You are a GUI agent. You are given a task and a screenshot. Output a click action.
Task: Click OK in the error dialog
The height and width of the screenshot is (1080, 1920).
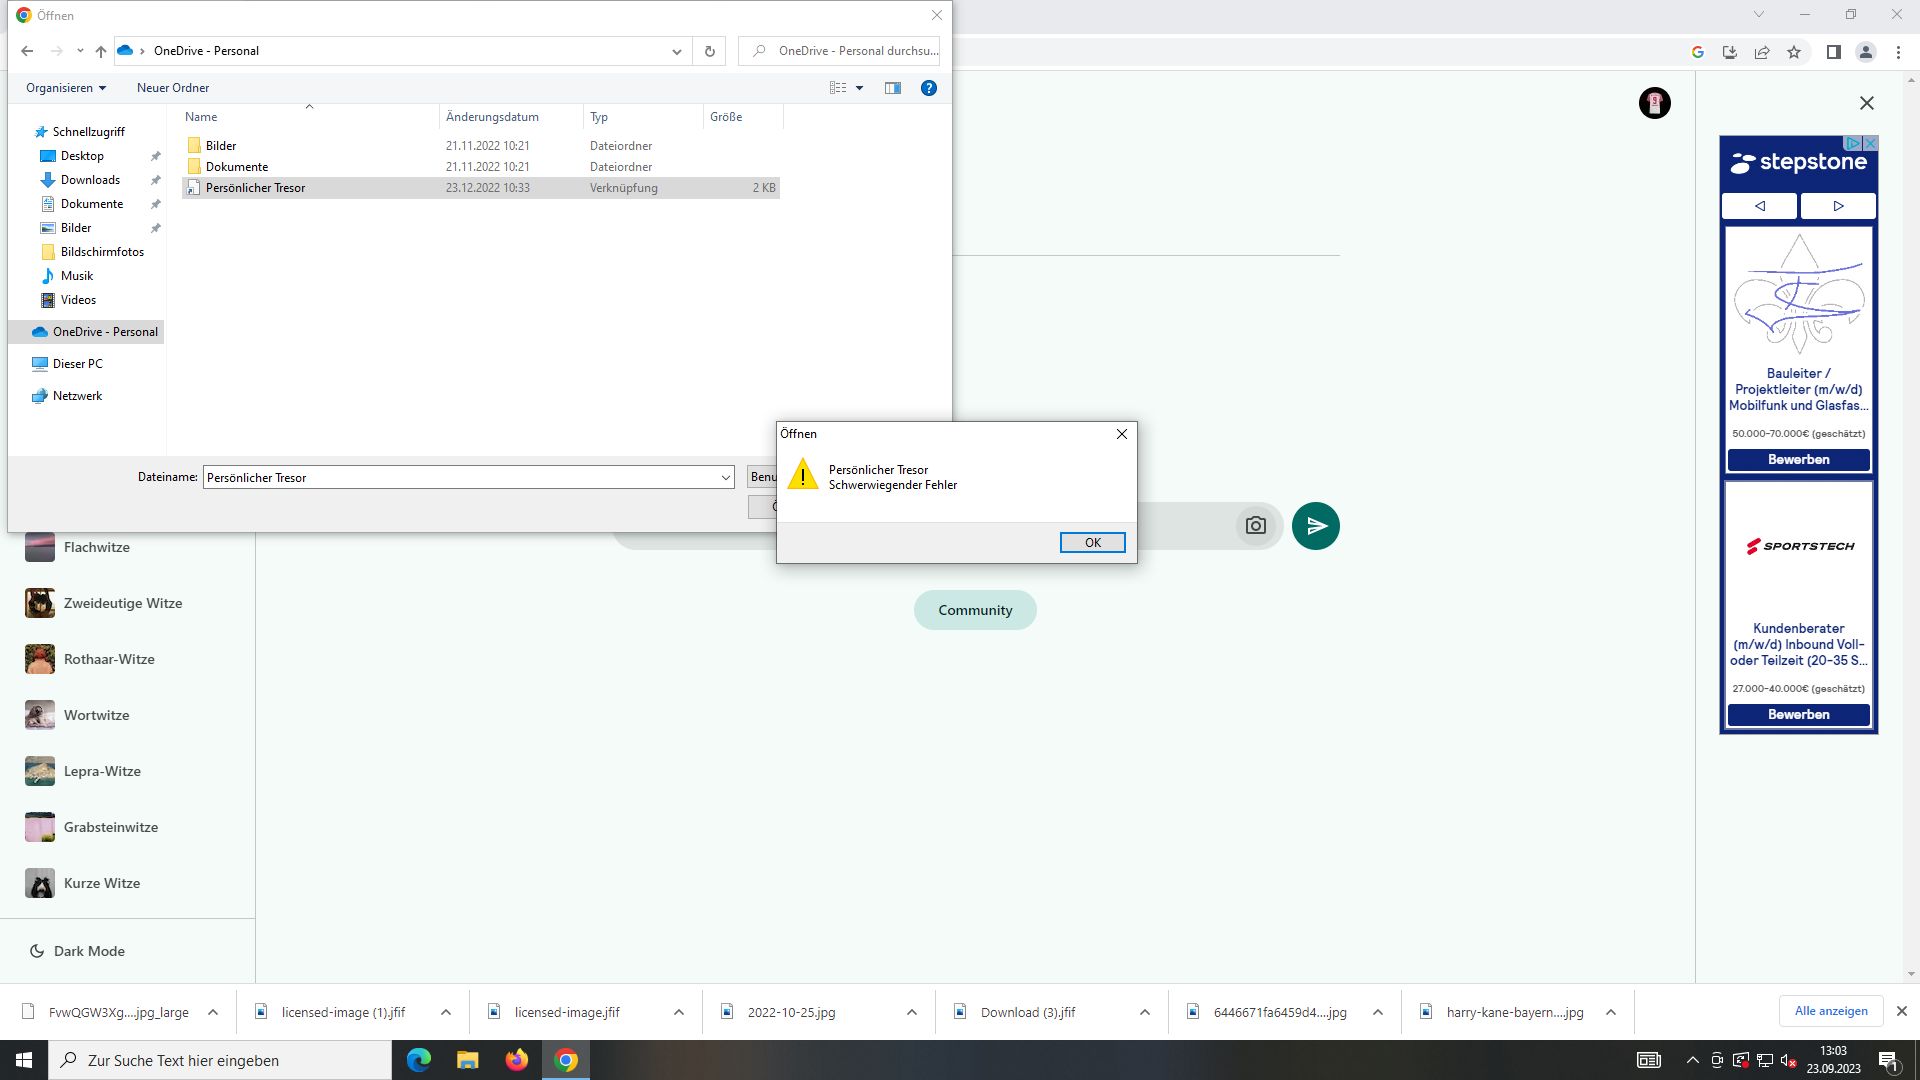pyautogui.click(x=1092, y=542)
